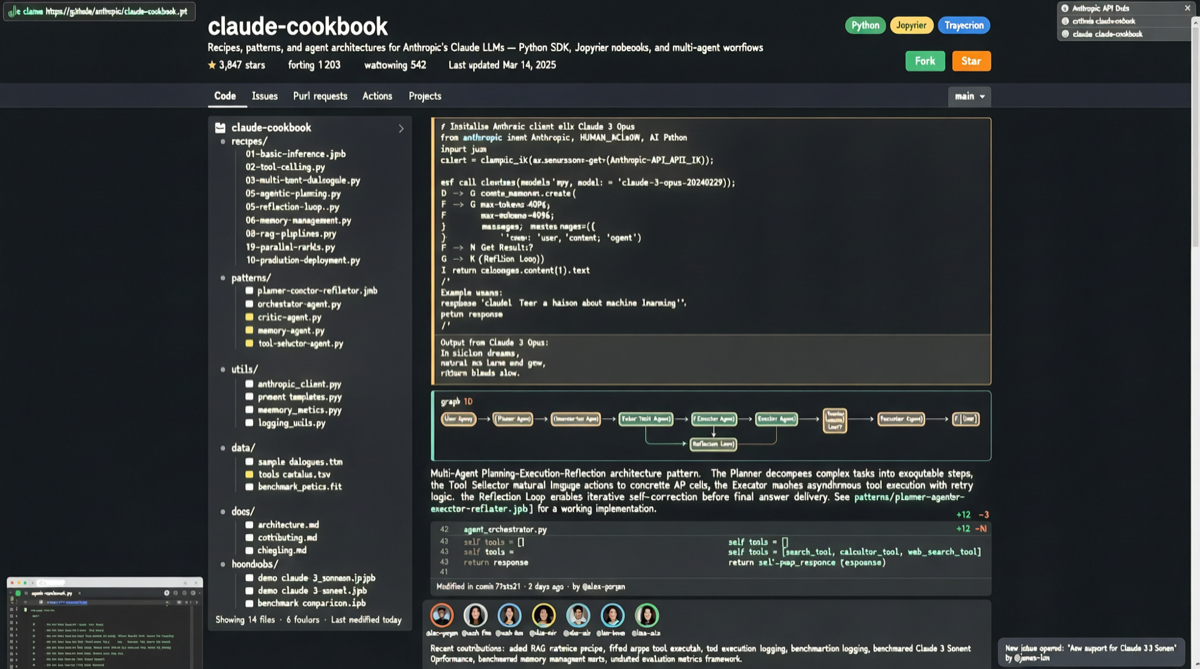This screenshot has height=669, width=1200.
Task: Click the yellow icon of critic-agent.py
Action: tap(249, 317)
